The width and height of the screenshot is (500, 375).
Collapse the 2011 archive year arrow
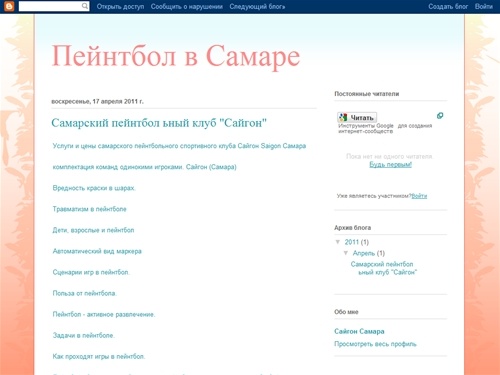click(338, 242)
